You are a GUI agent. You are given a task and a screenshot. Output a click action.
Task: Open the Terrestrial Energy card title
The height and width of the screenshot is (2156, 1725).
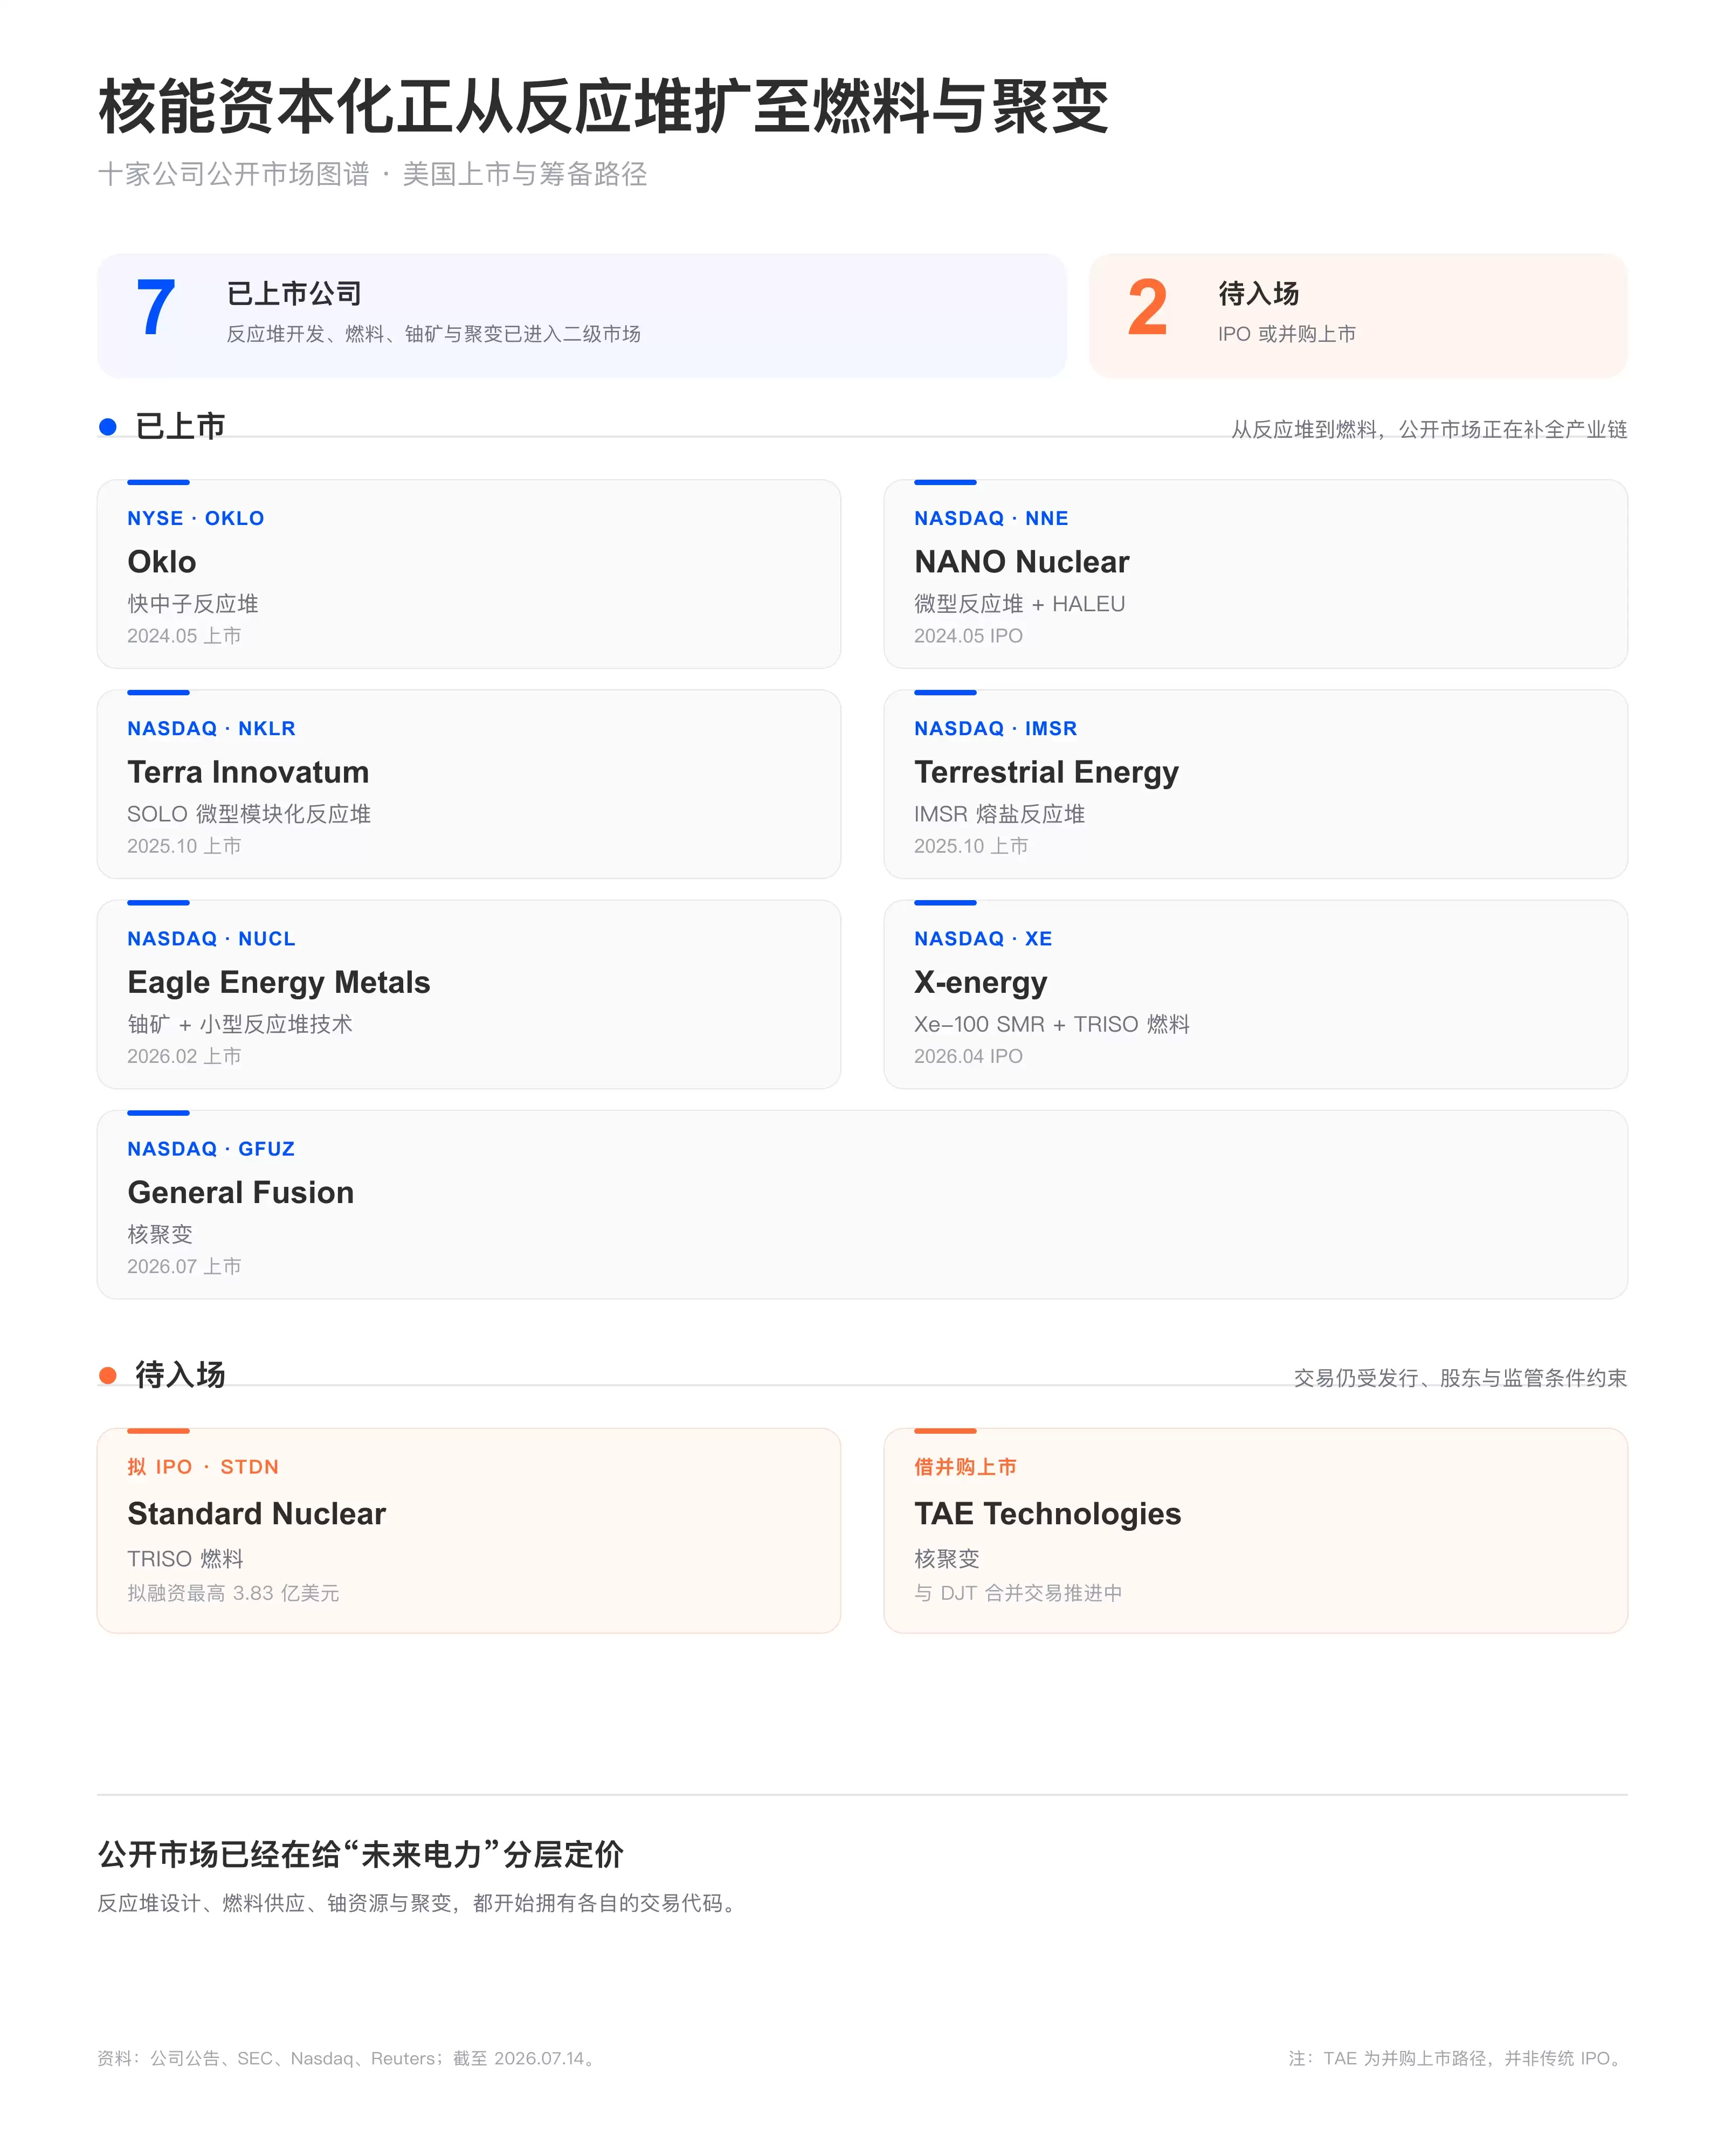coord(1046,772)
